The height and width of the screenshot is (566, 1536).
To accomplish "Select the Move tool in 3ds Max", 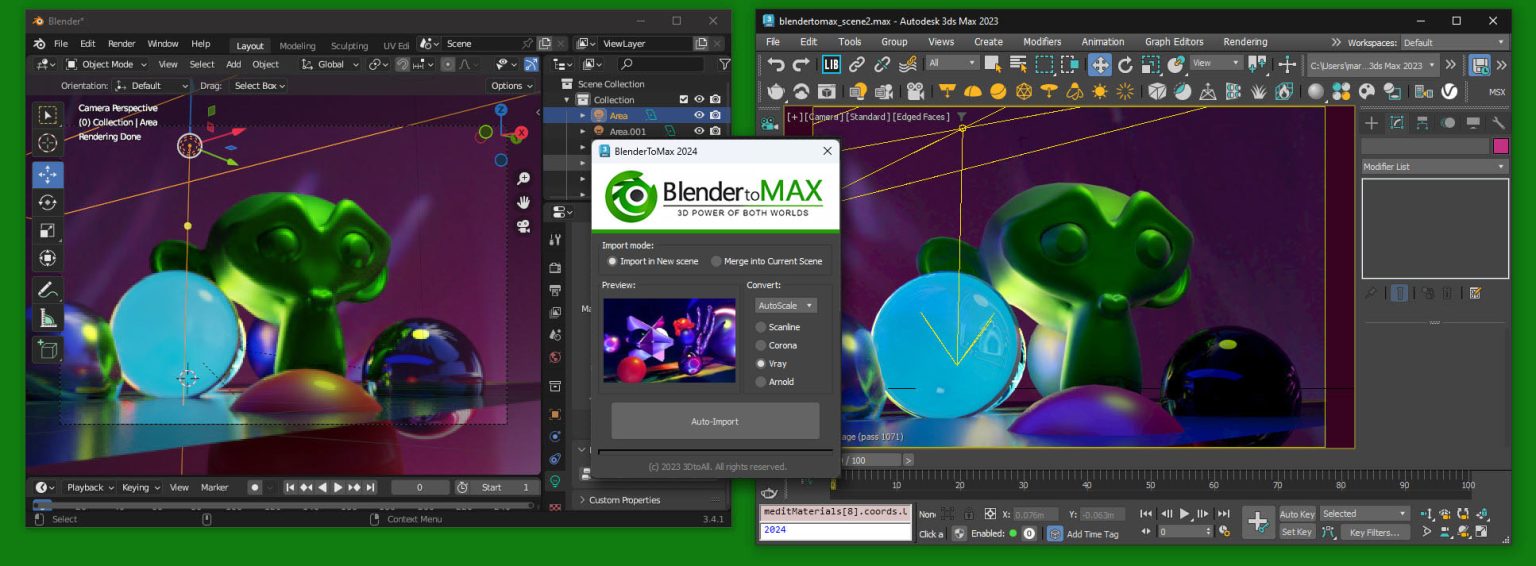I will point(1099,64).
